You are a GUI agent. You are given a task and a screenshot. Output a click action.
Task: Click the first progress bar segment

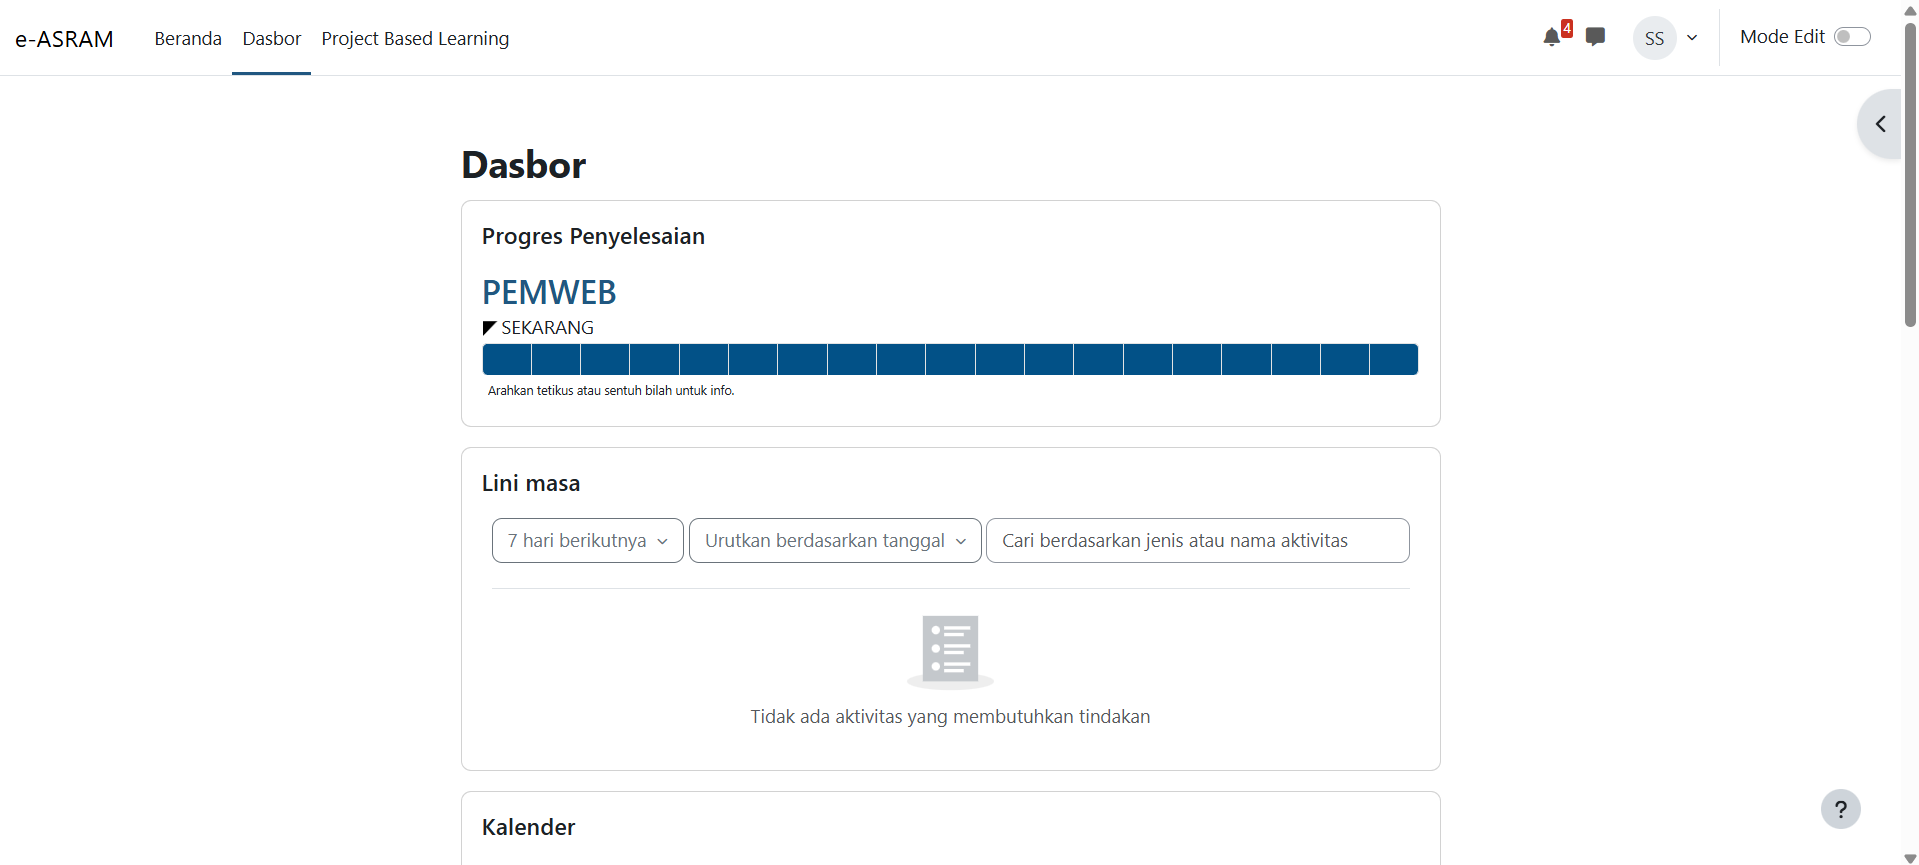click(x=507, y=360)
